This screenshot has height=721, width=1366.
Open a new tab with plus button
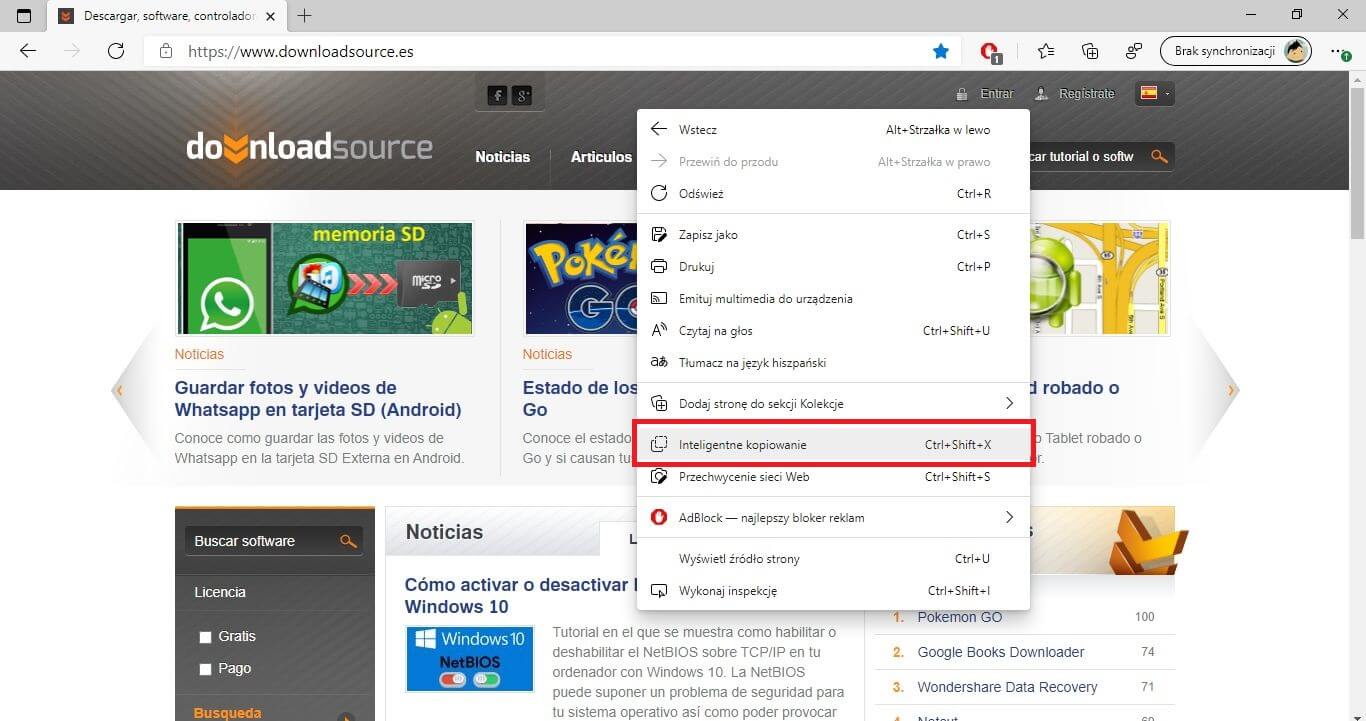[x=305, y=15]
